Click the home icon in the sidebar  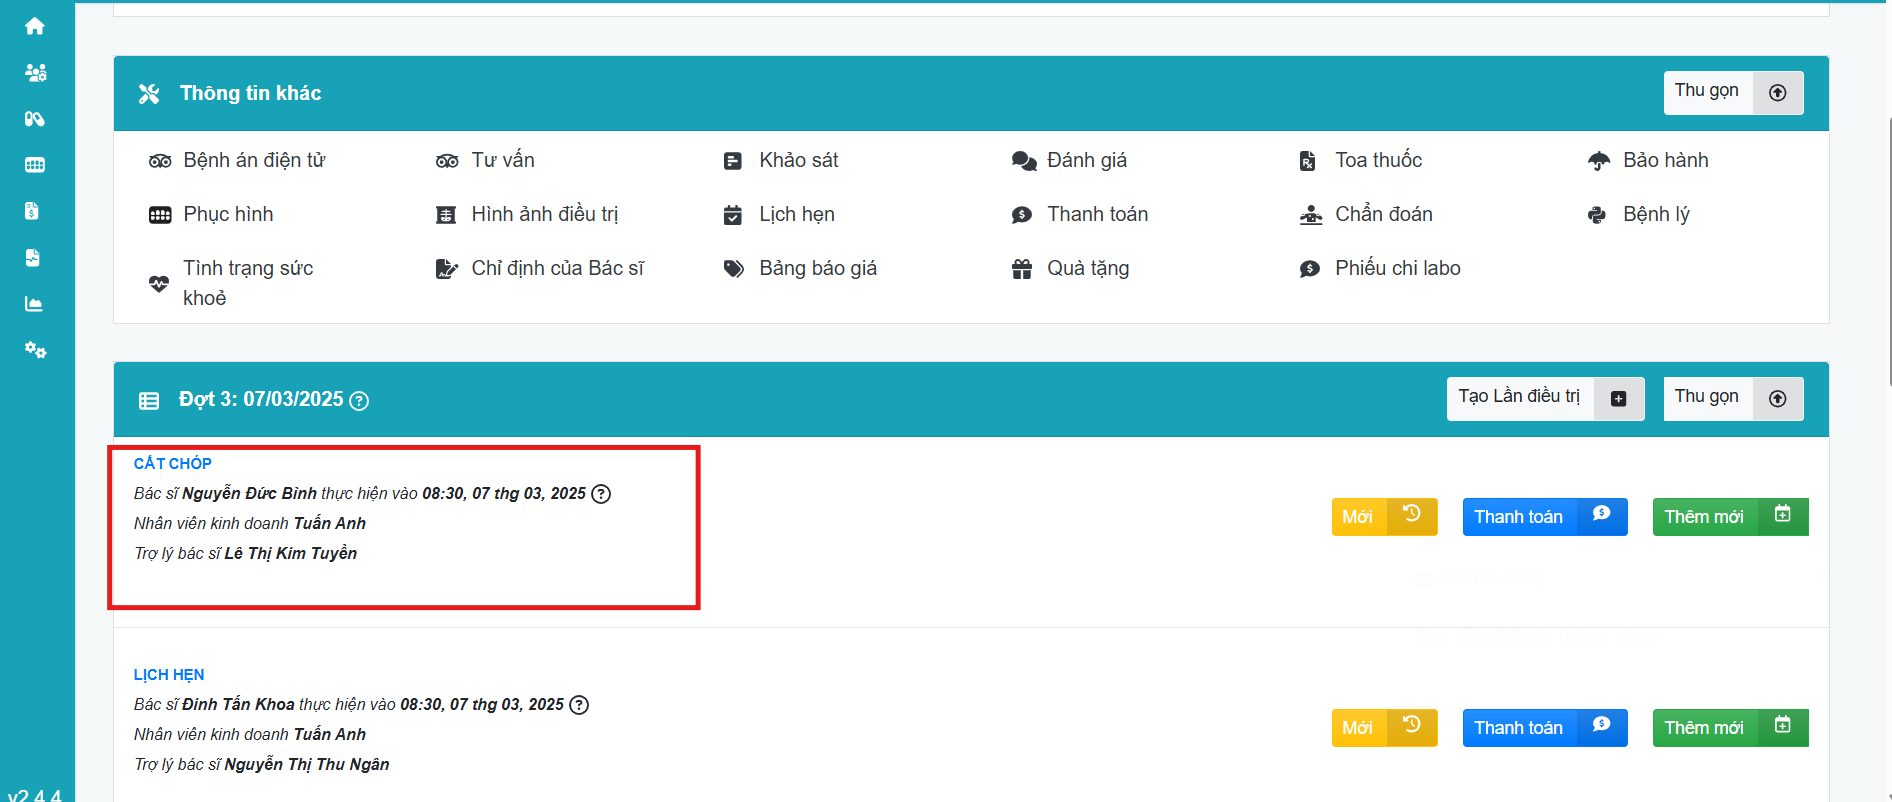pos(35,26)
